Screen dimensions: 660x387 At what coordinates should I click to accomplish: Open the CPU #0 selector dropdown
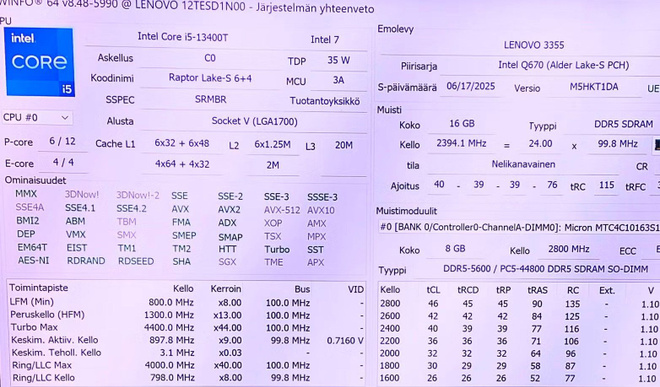tap(36, 117)
